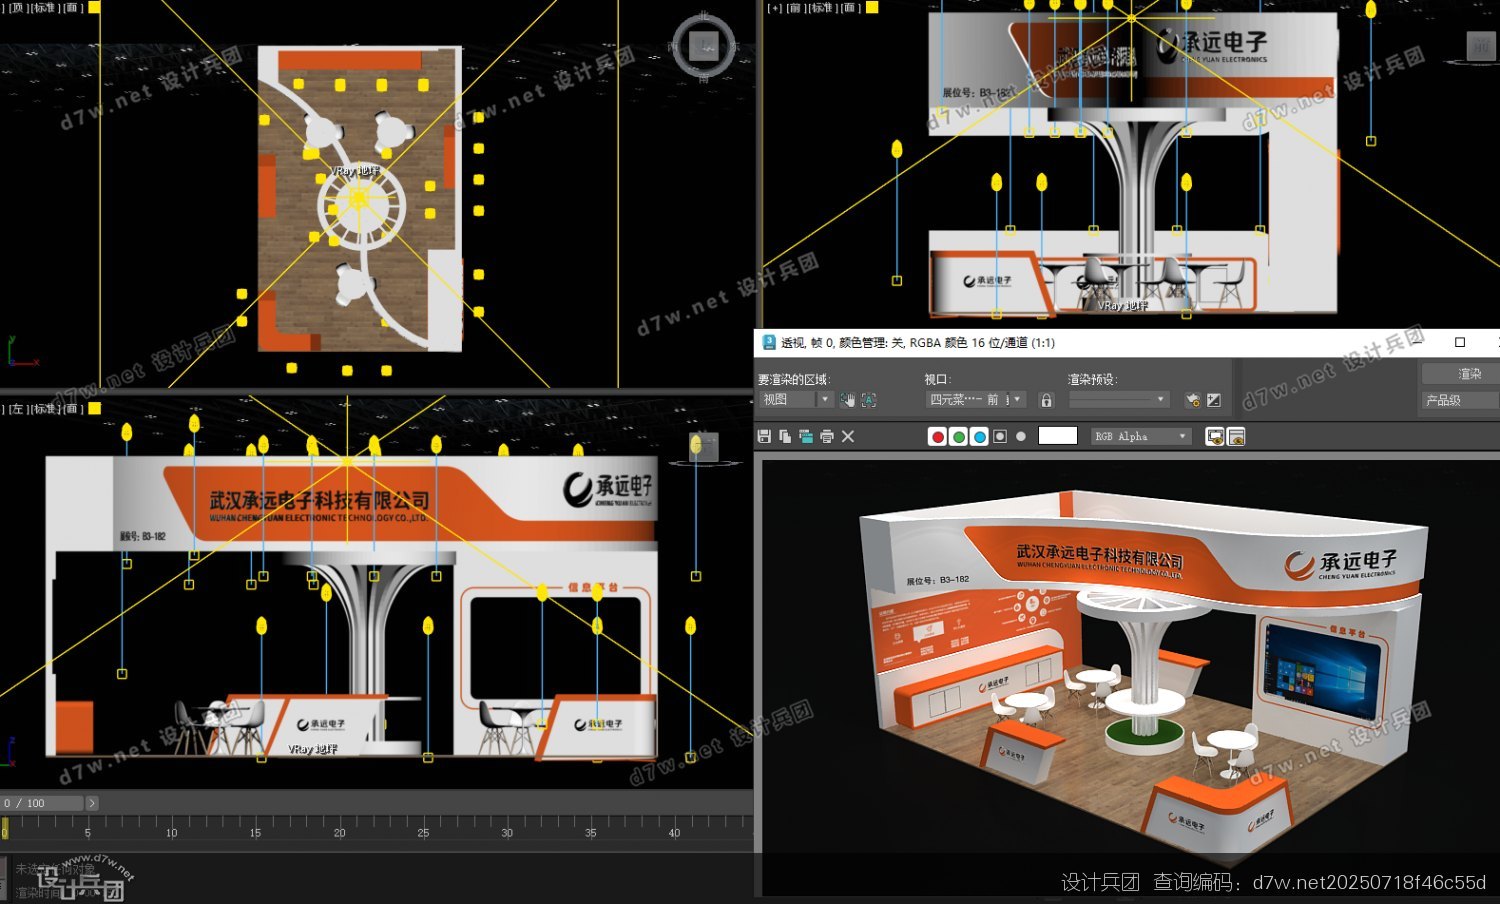Image resolution: width=1500 pixels, height=904 pixels.
Task: Click the ViewCube in top viewport
Action: [x=704, y=46]
